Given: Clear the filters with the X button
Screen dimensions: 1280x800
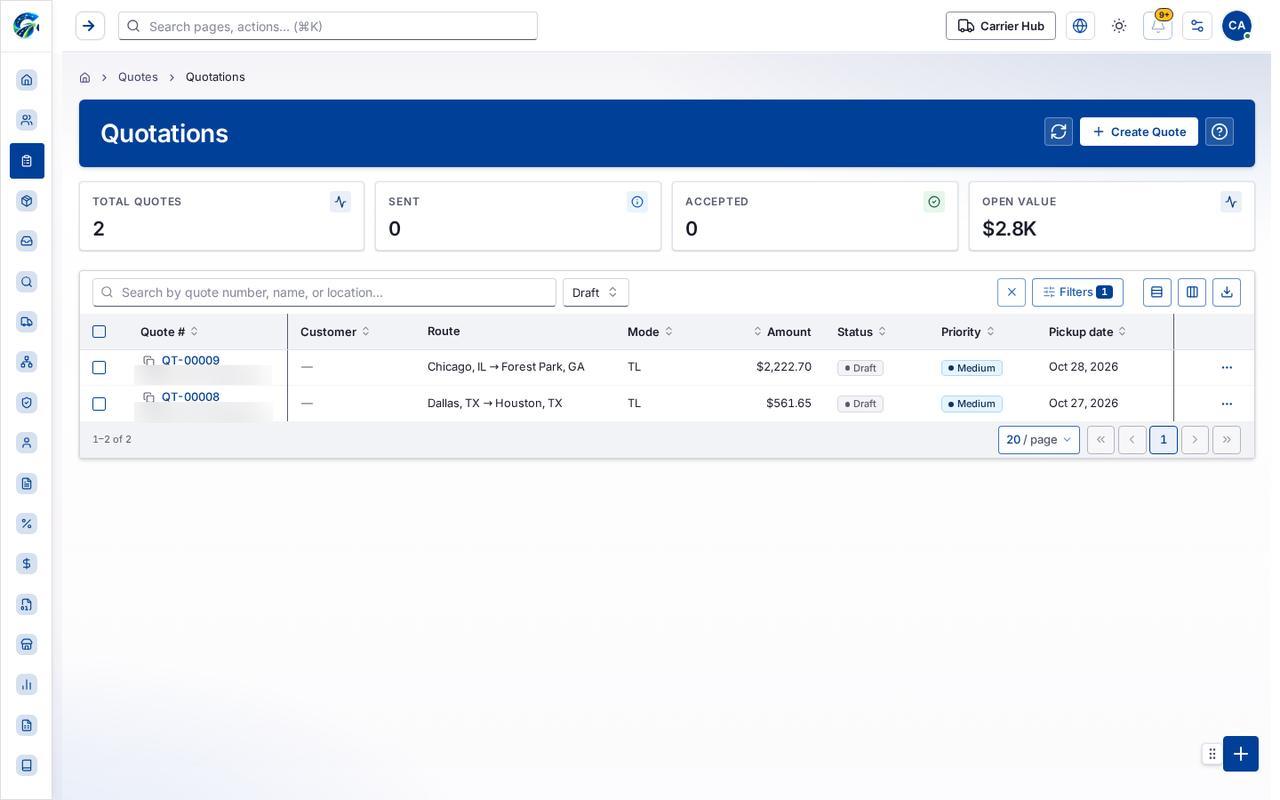Looking at the screenshot, I should click(1012, 292).
